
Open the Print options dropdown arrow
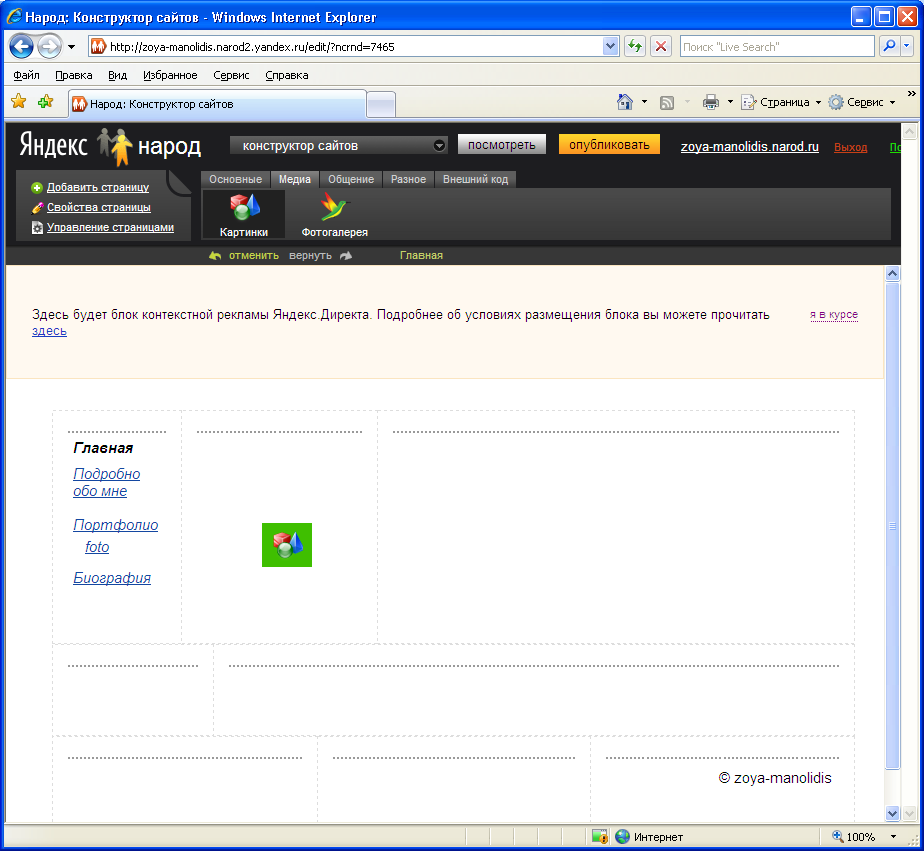pos(730,102)
